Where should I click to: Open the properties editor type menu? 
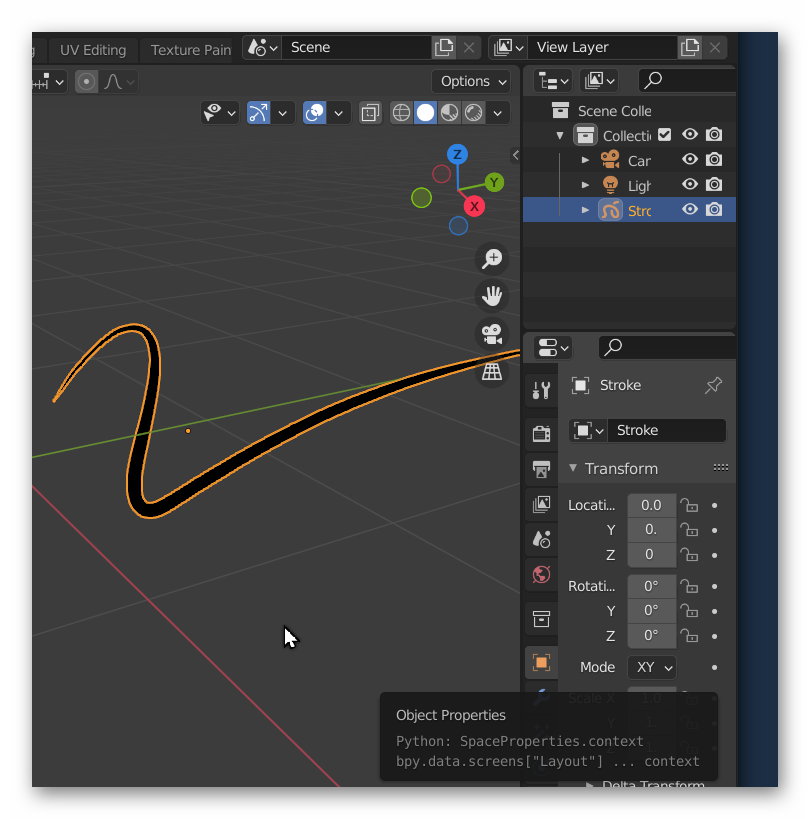pos(553,347)
